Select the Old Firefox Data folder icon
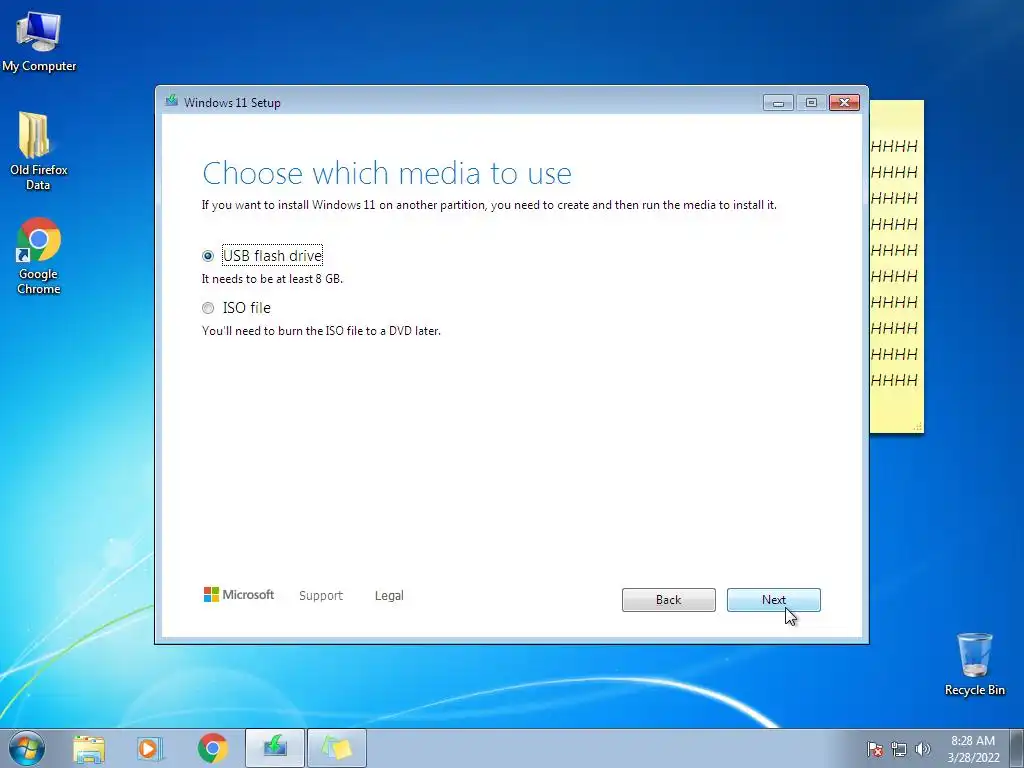Viewport: 1024px width, 768px height. point(38,150)
